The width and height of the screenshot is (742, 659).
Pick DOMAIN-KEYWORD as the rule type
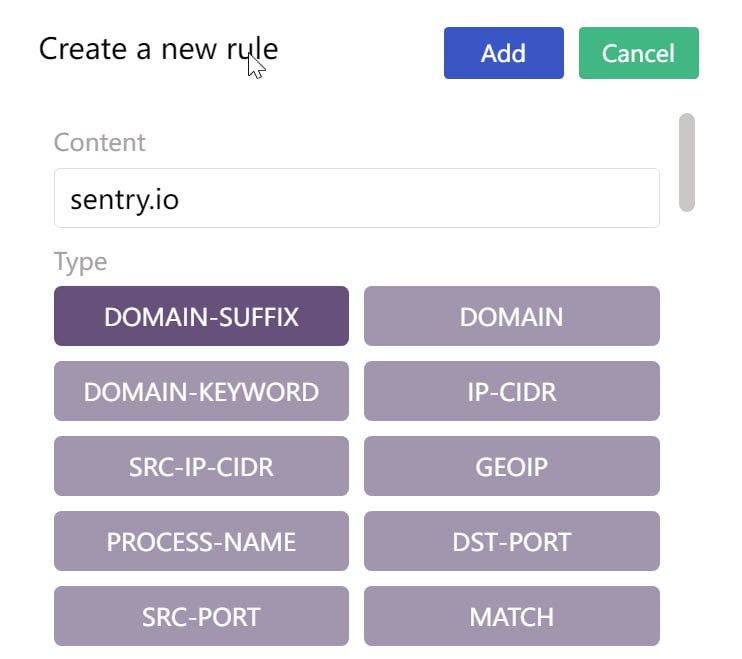tap(201, 392)
